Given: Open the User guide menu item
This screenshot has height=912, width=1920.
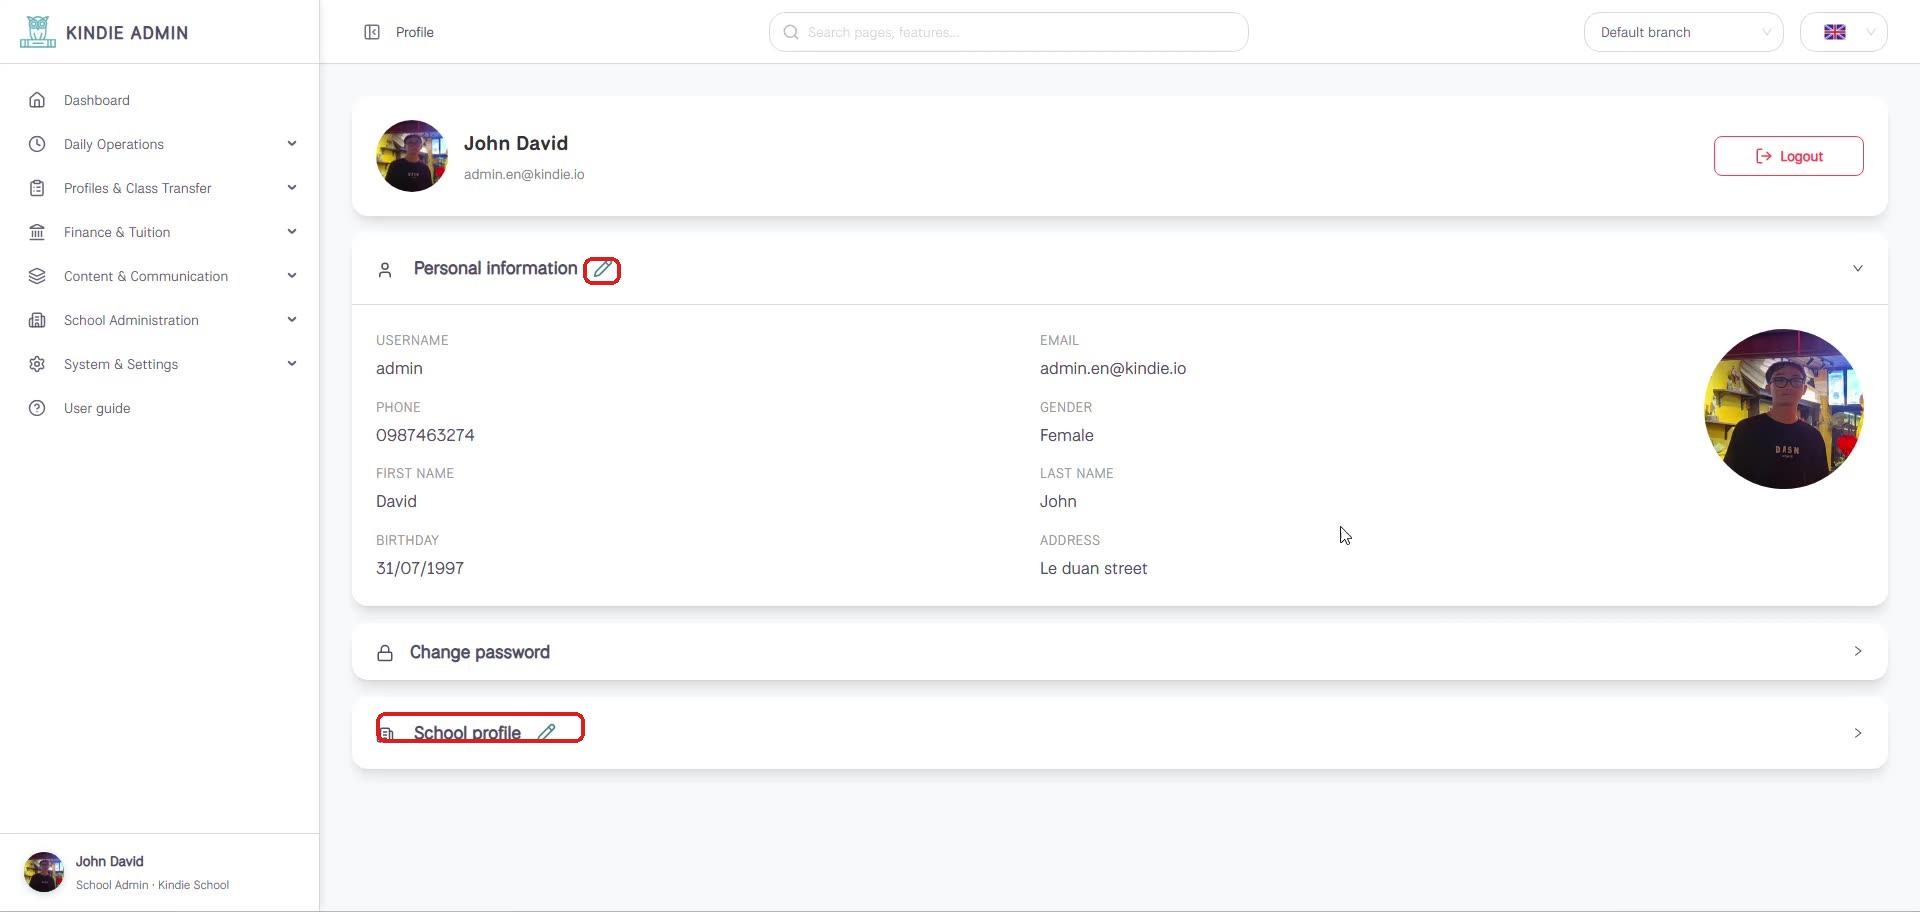Looking at the screenshot, I should (x=160, y=408).
